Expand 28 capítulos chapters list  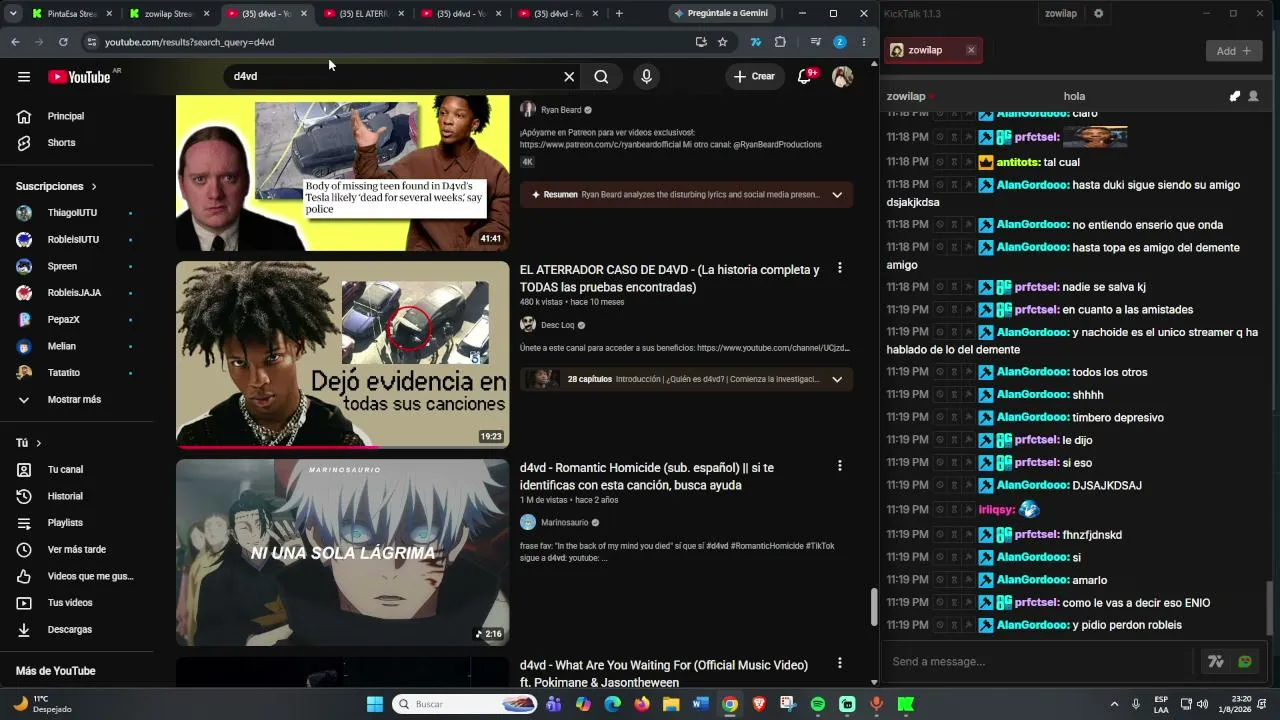click(x=837, y=379)
